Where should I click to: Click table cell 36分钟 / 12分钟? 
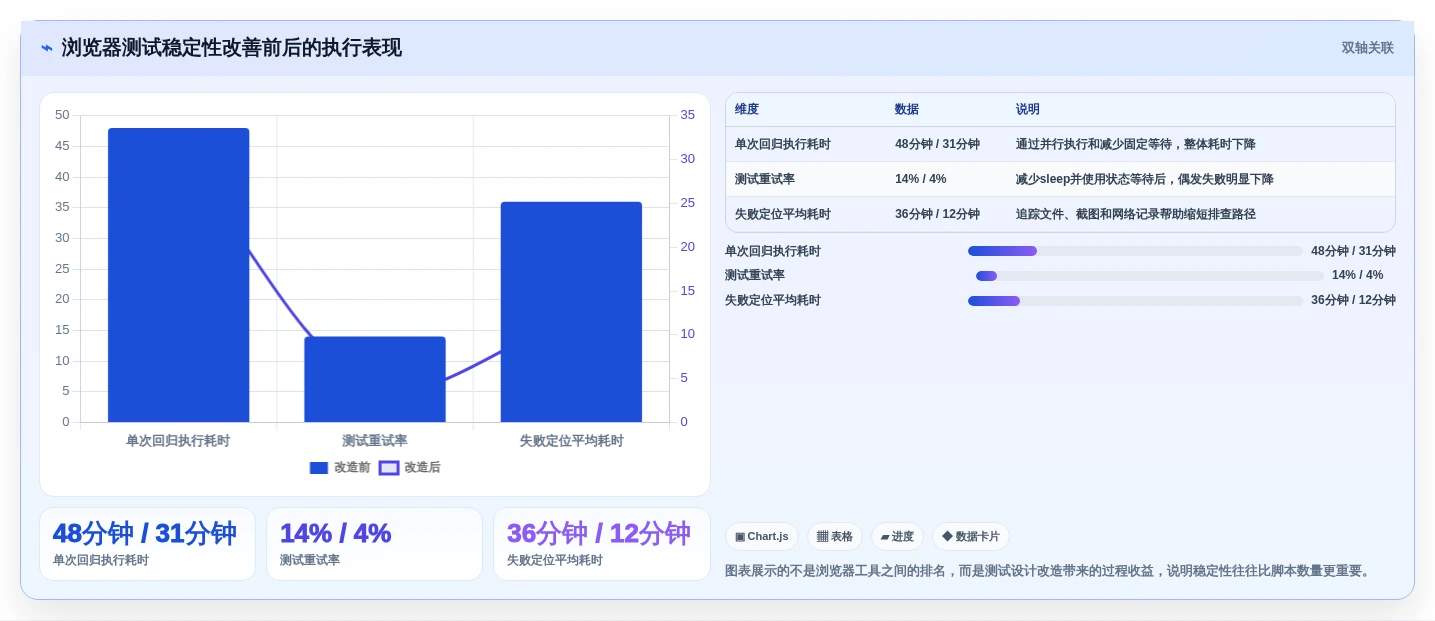[x=937, y=214]
